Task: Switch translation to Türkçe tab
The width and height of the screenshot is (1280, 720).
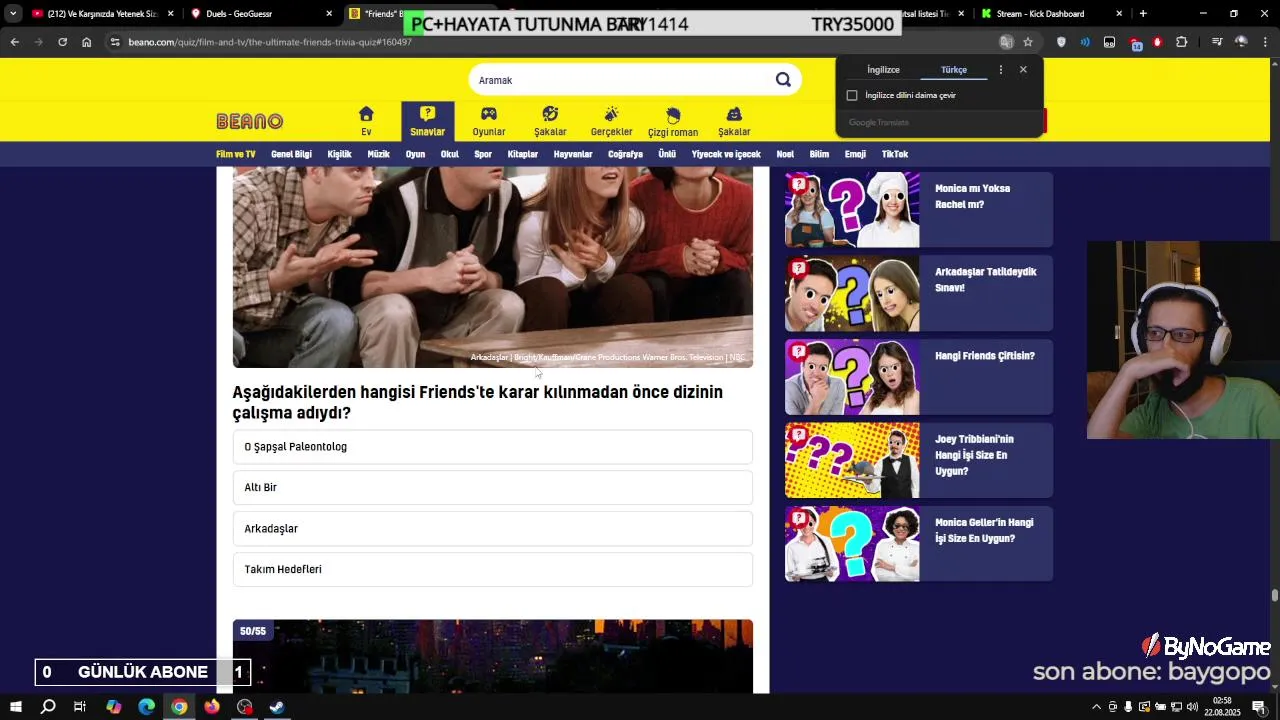Action: [x=954, y=70]
